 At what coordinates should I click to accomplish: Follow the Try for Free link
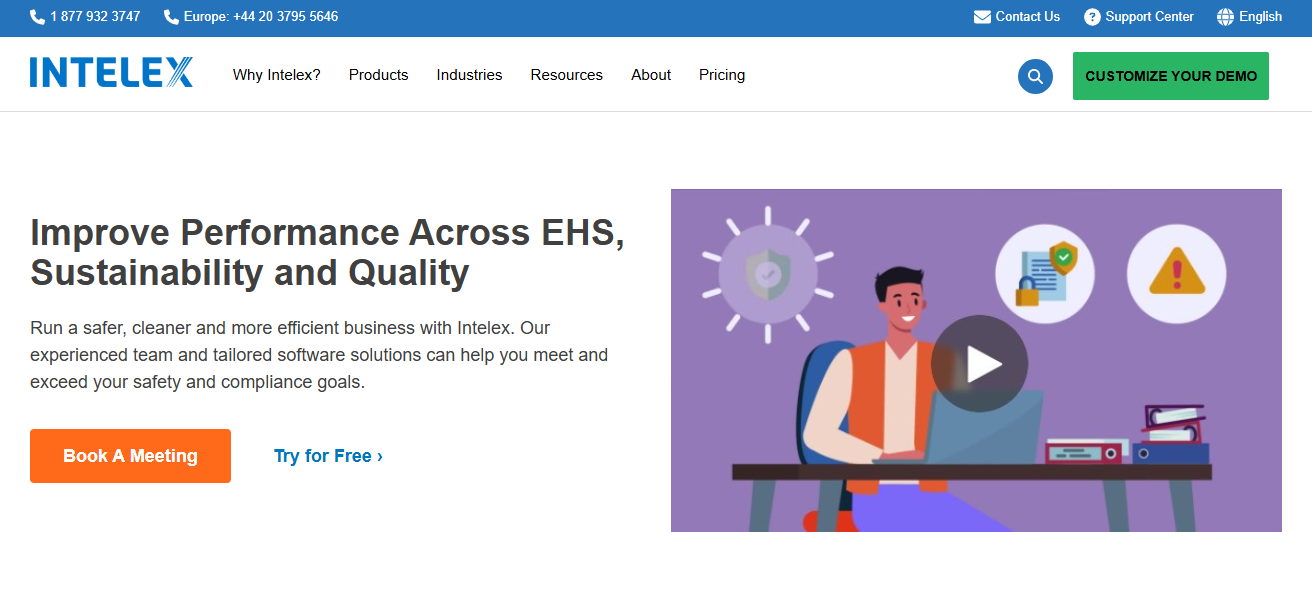pos(328,456)
